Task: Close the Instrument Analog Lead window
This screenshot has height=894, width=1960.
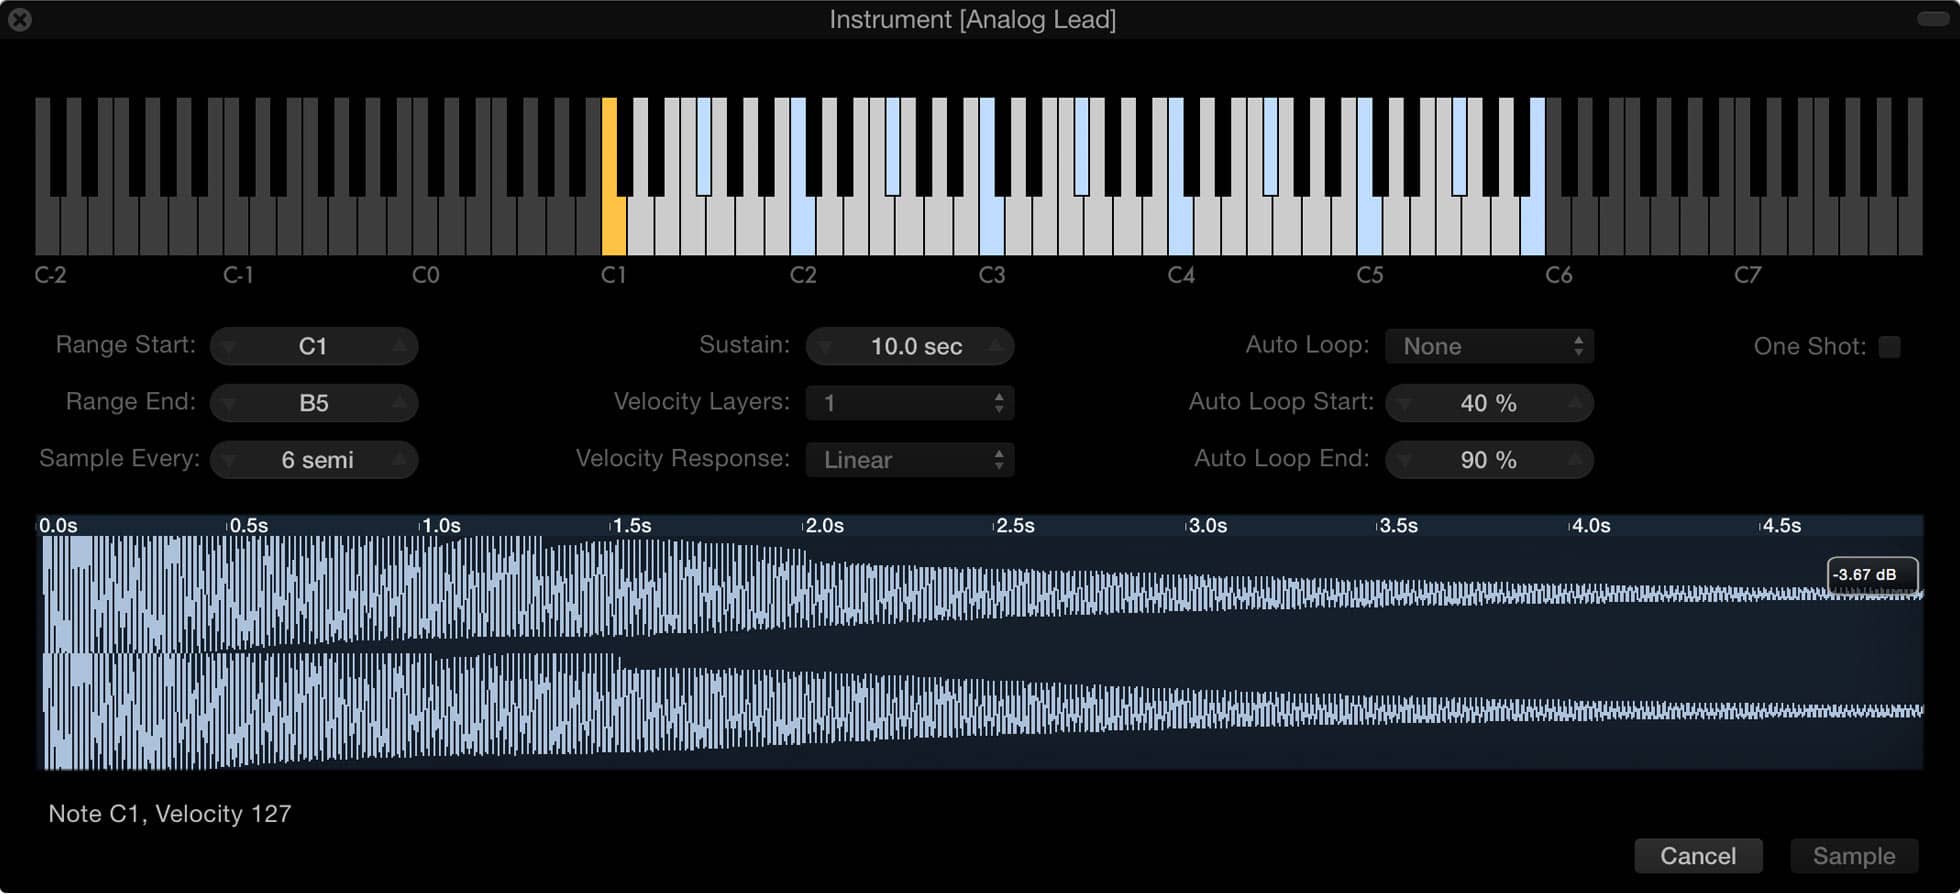Action: pos(19,19)
